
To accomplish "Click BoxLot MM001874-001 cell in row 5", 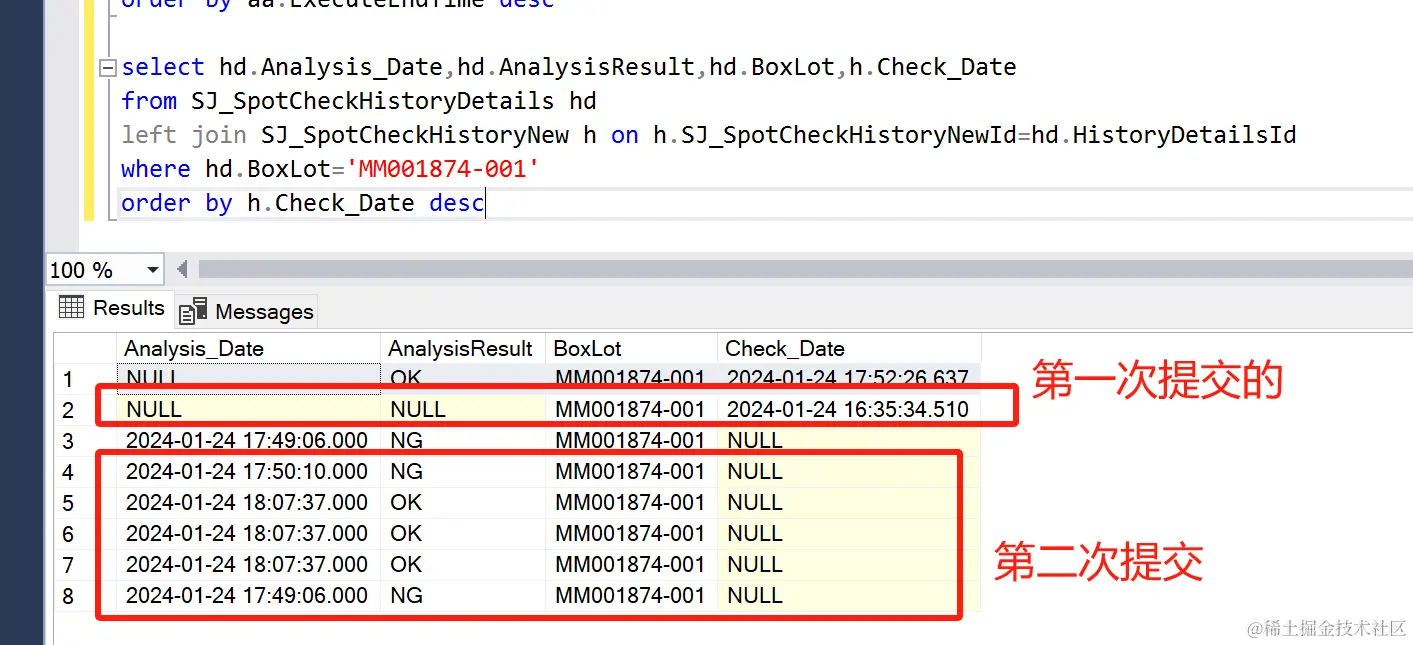I will pyautogui.click(x=632, y=502).
